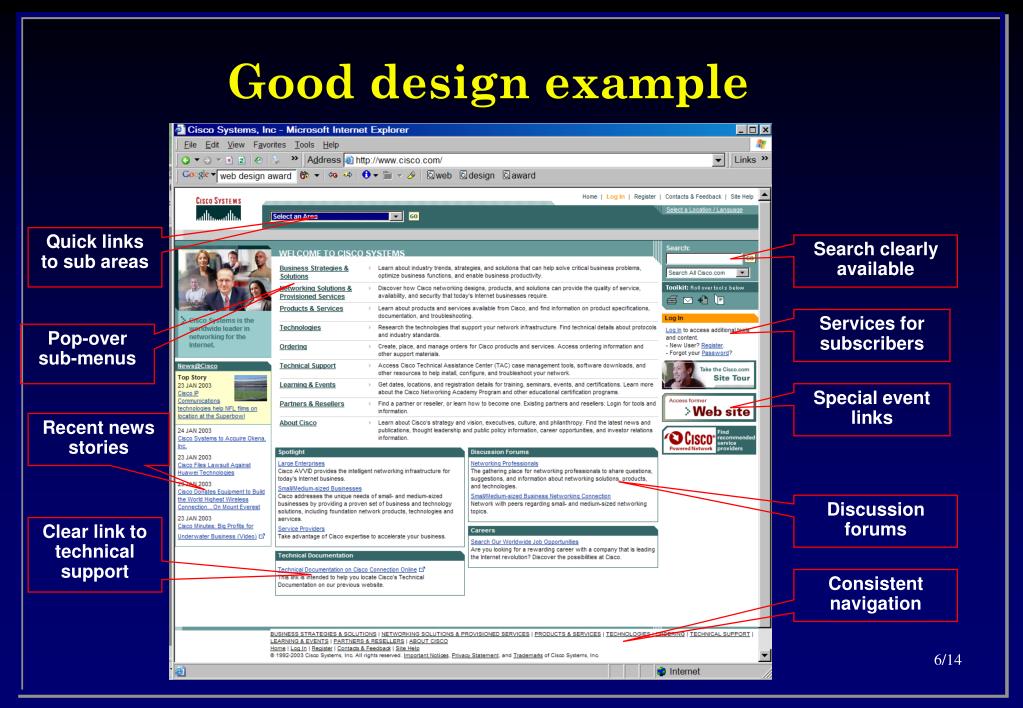Click the Access former Web site banner
This screenshot has height=708, width=1023.
pyautogui.click(x=709, y=407)
